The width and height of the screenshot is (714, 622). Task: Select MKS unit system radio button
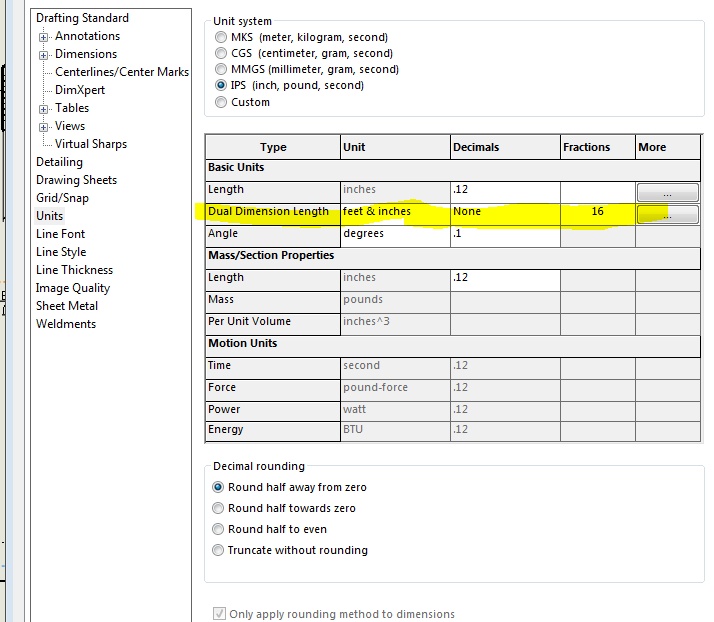[221, 37]
